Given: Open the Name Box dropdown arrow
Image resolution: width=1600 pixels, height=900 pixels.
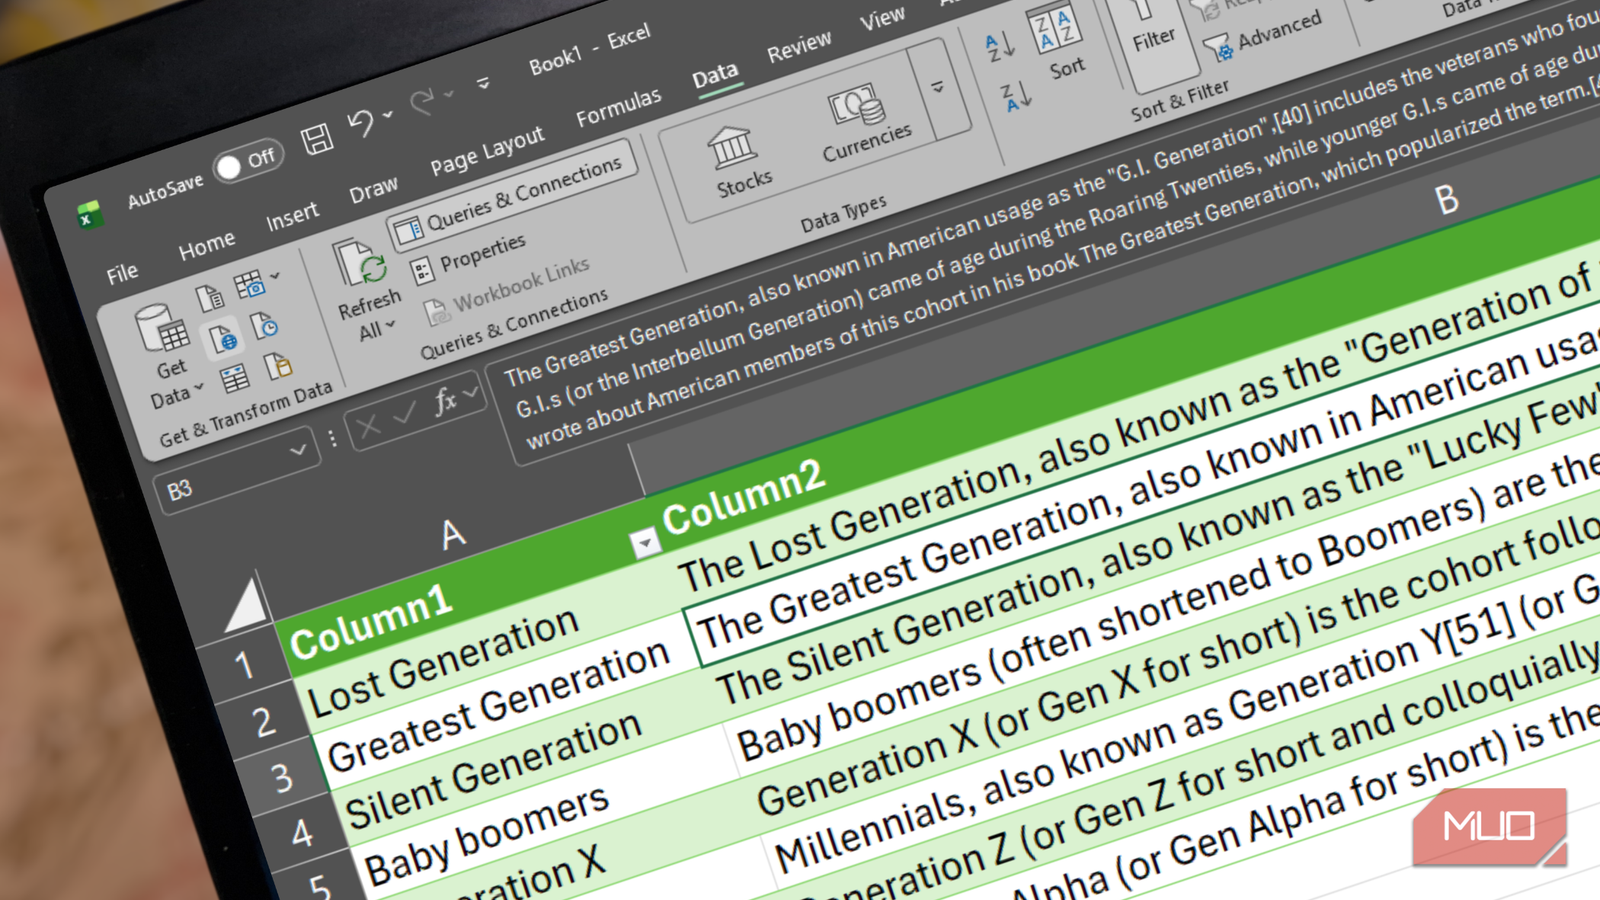Looking at the screenshot, I should tap(297, 451).
